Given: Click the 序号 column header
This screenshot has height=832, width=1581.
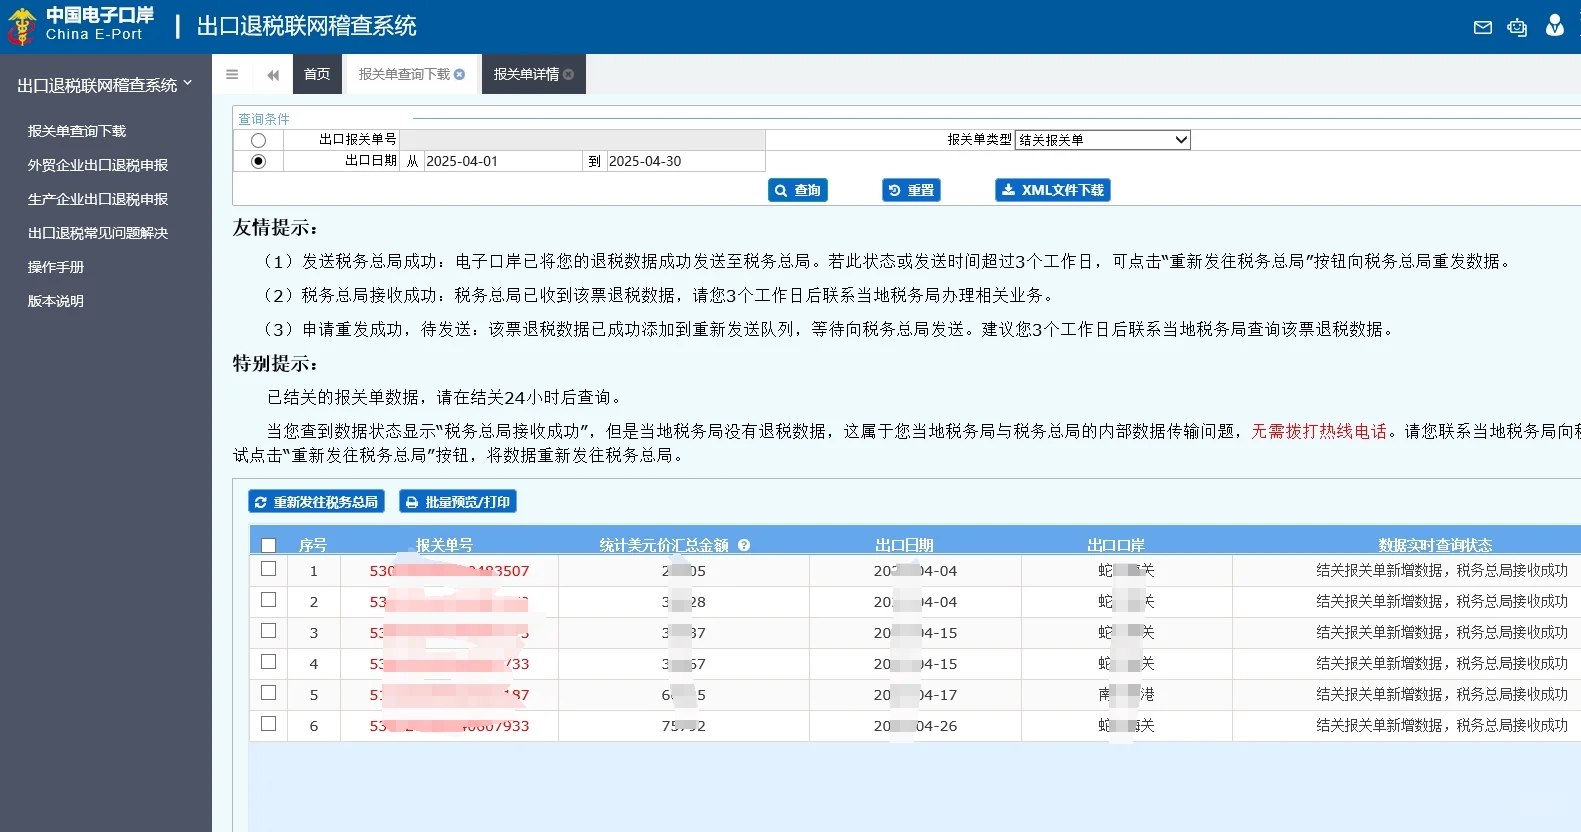Looking at the screenshot, I should (x=313, y=545).
